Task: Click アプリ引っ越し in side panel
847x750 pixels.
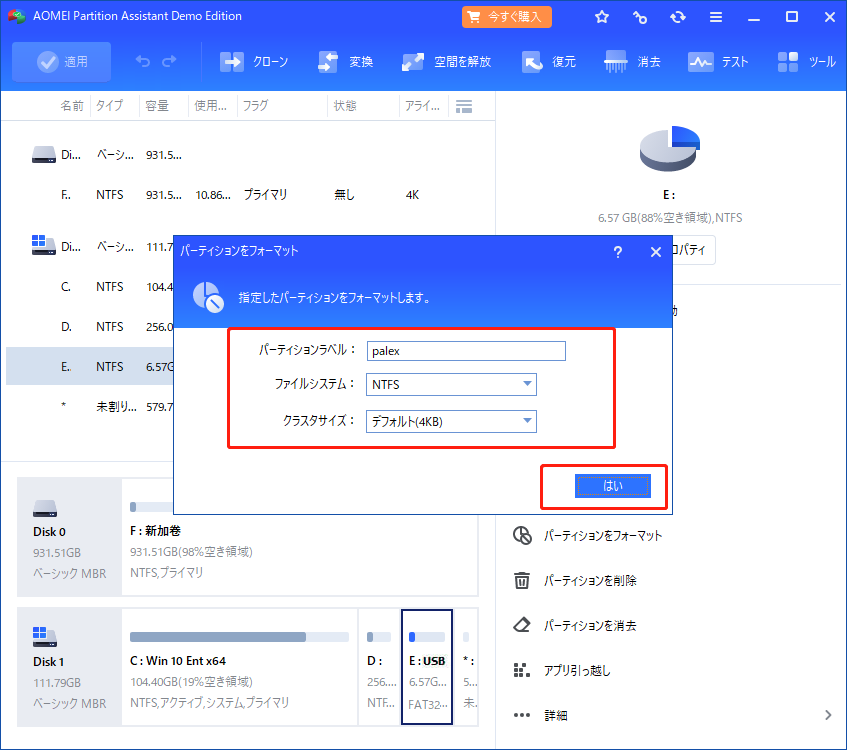Action: 577,671
